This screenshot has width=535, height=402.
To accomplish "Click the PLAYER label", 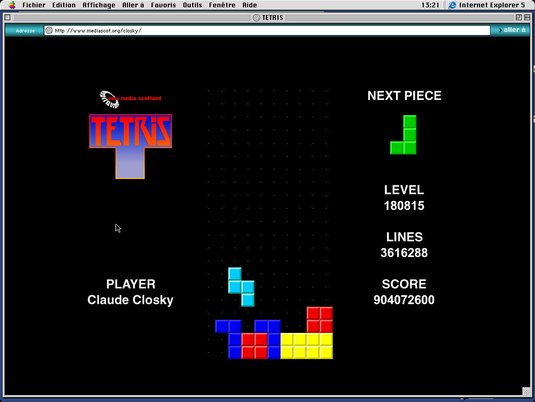I will [131, 284].
